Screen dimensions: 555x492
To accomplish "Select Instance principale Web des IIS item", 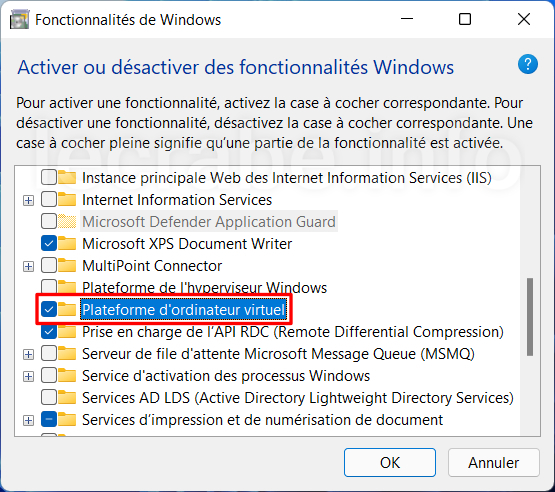I will tap(287, 178).
